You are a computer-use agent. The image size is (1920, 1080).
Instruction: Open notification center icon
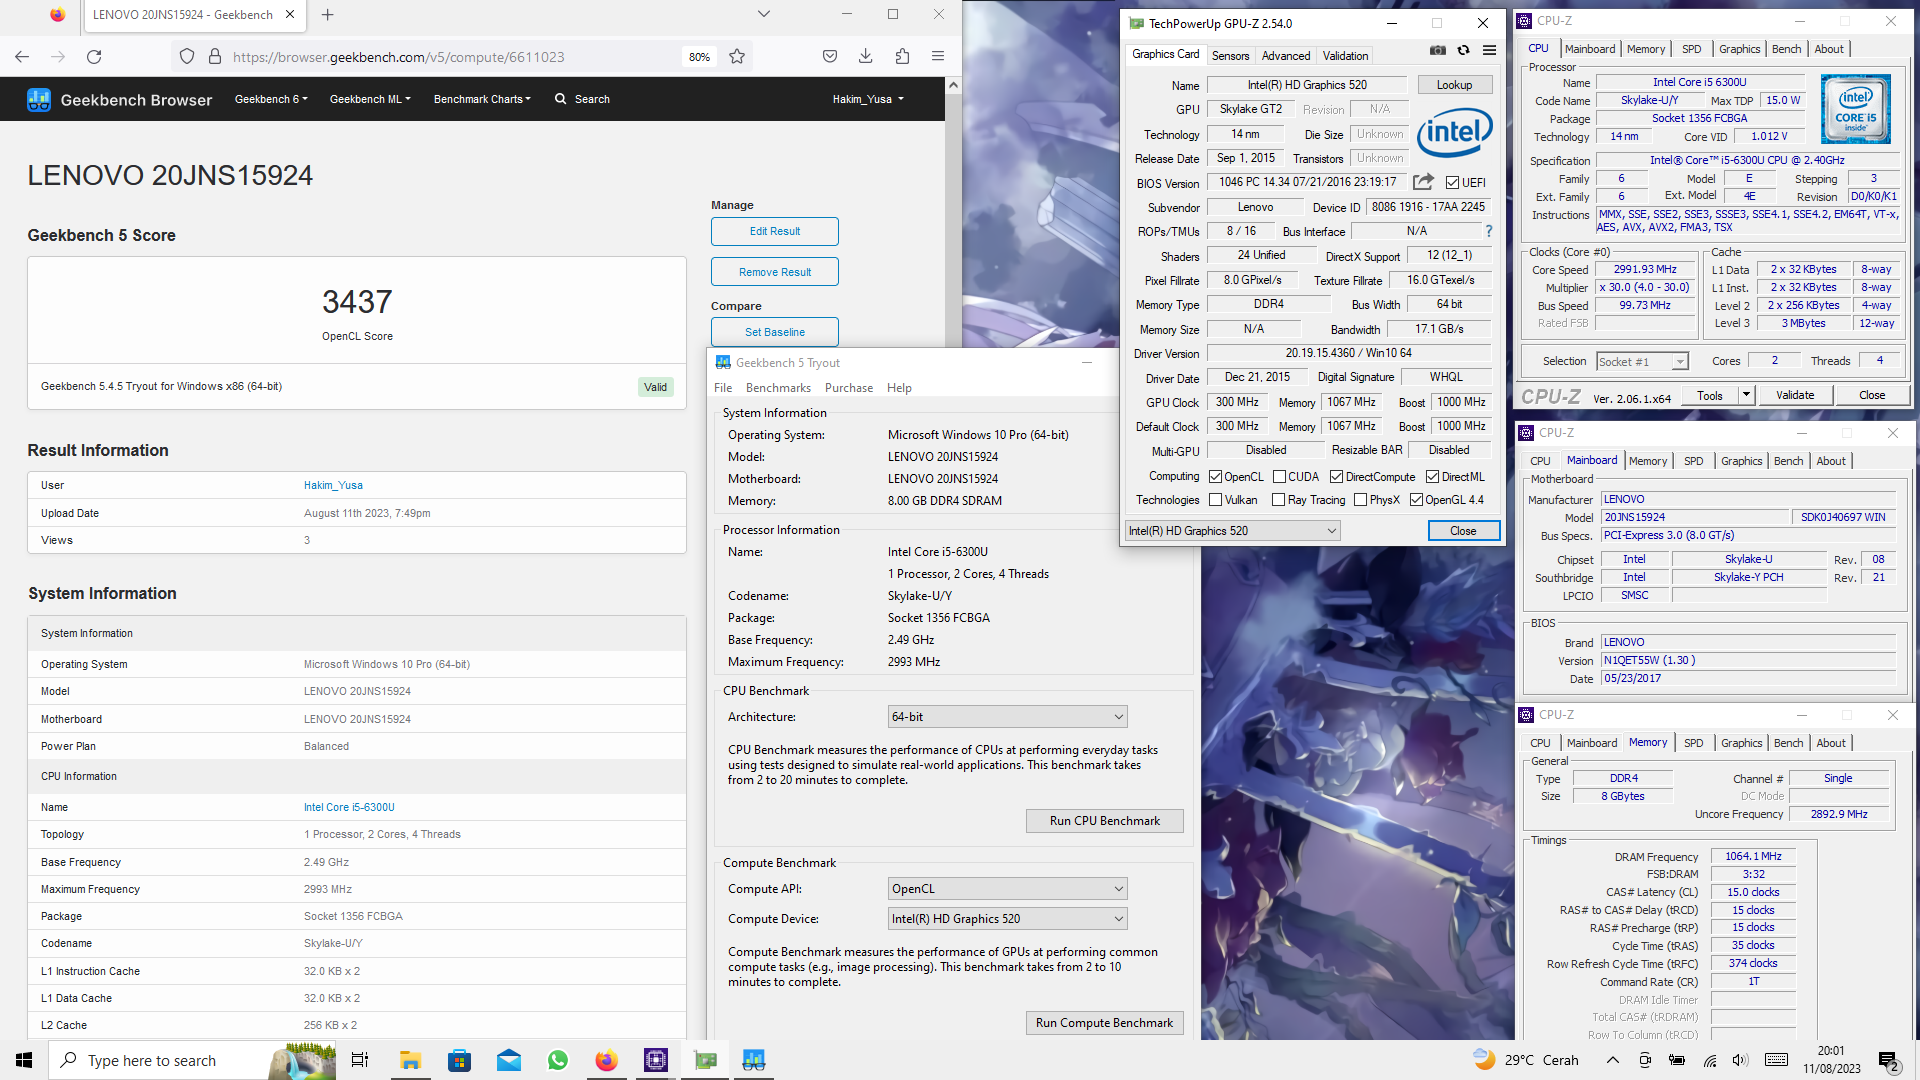[1890, 1060]
